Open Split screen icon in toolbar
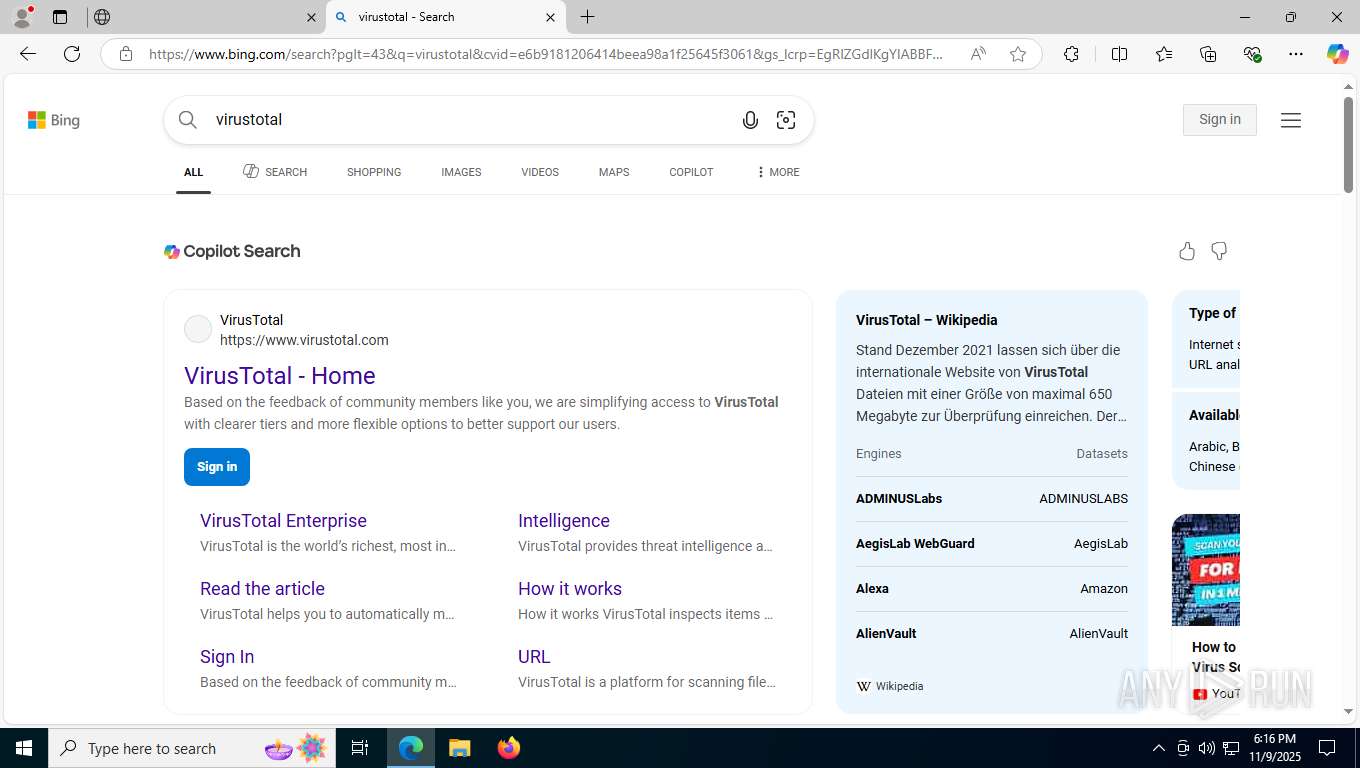 tap(1119, 54)
